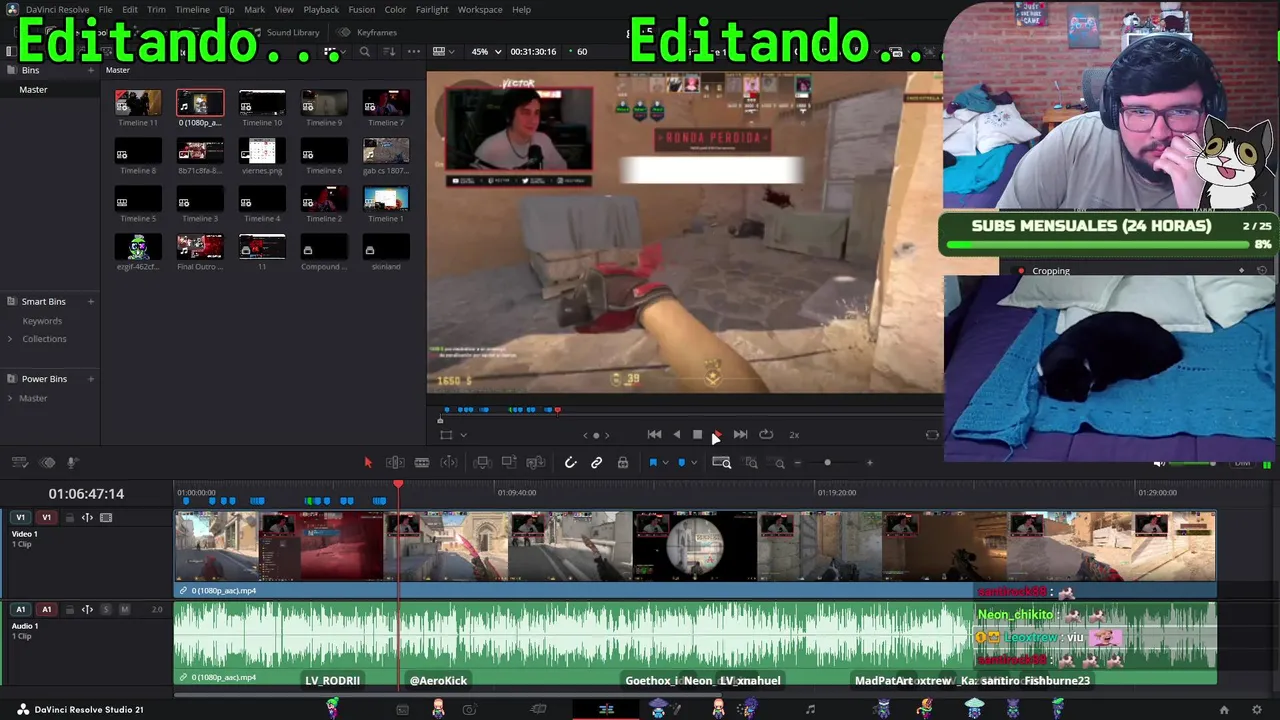Open Timeline View Options icon

(19, 462)
